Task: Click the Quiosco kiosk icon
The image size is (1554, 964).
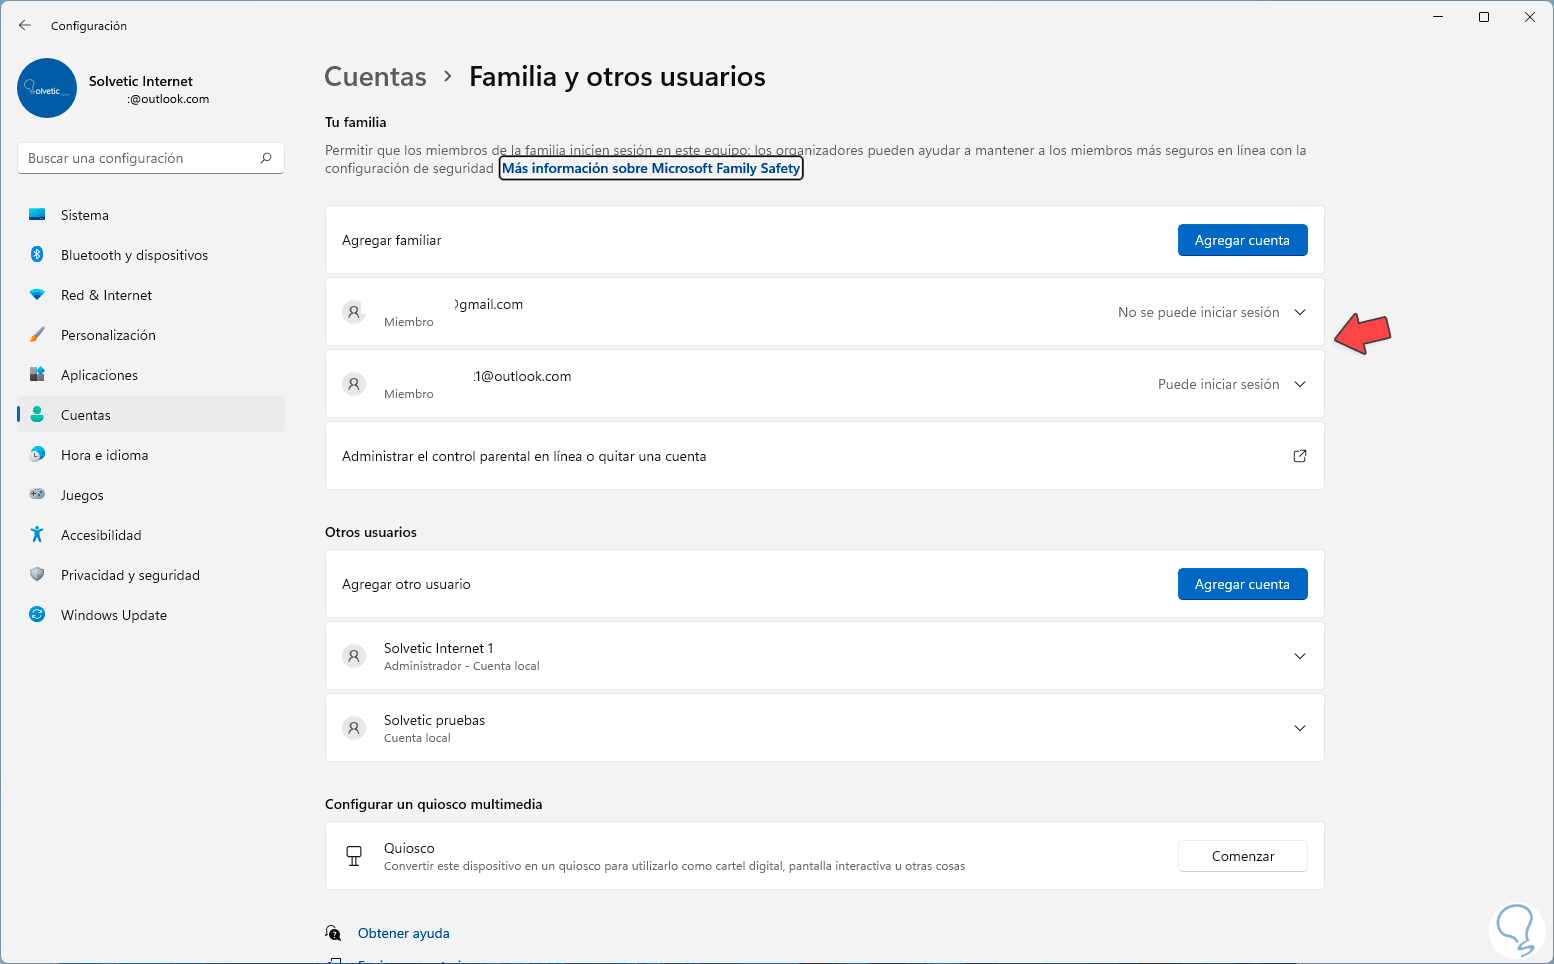Action: pos(354,856)
